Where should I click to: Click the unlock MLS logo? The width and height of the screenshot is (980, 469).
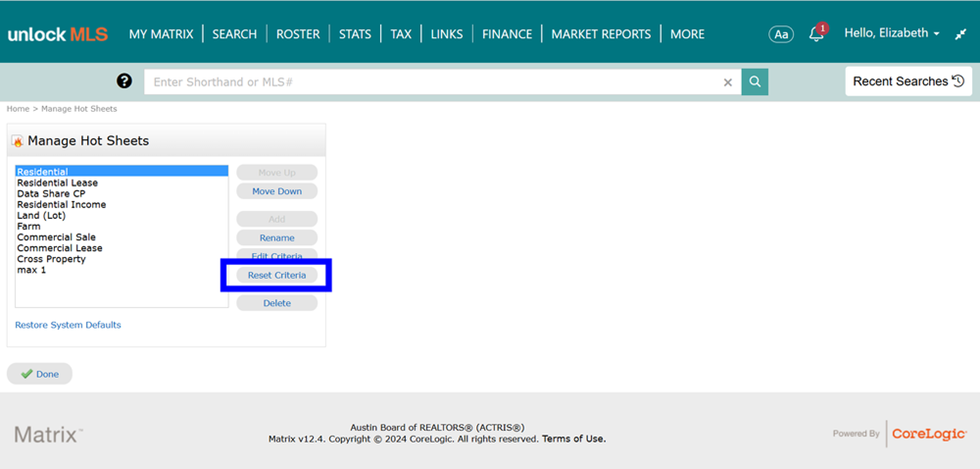coord(58,34)
